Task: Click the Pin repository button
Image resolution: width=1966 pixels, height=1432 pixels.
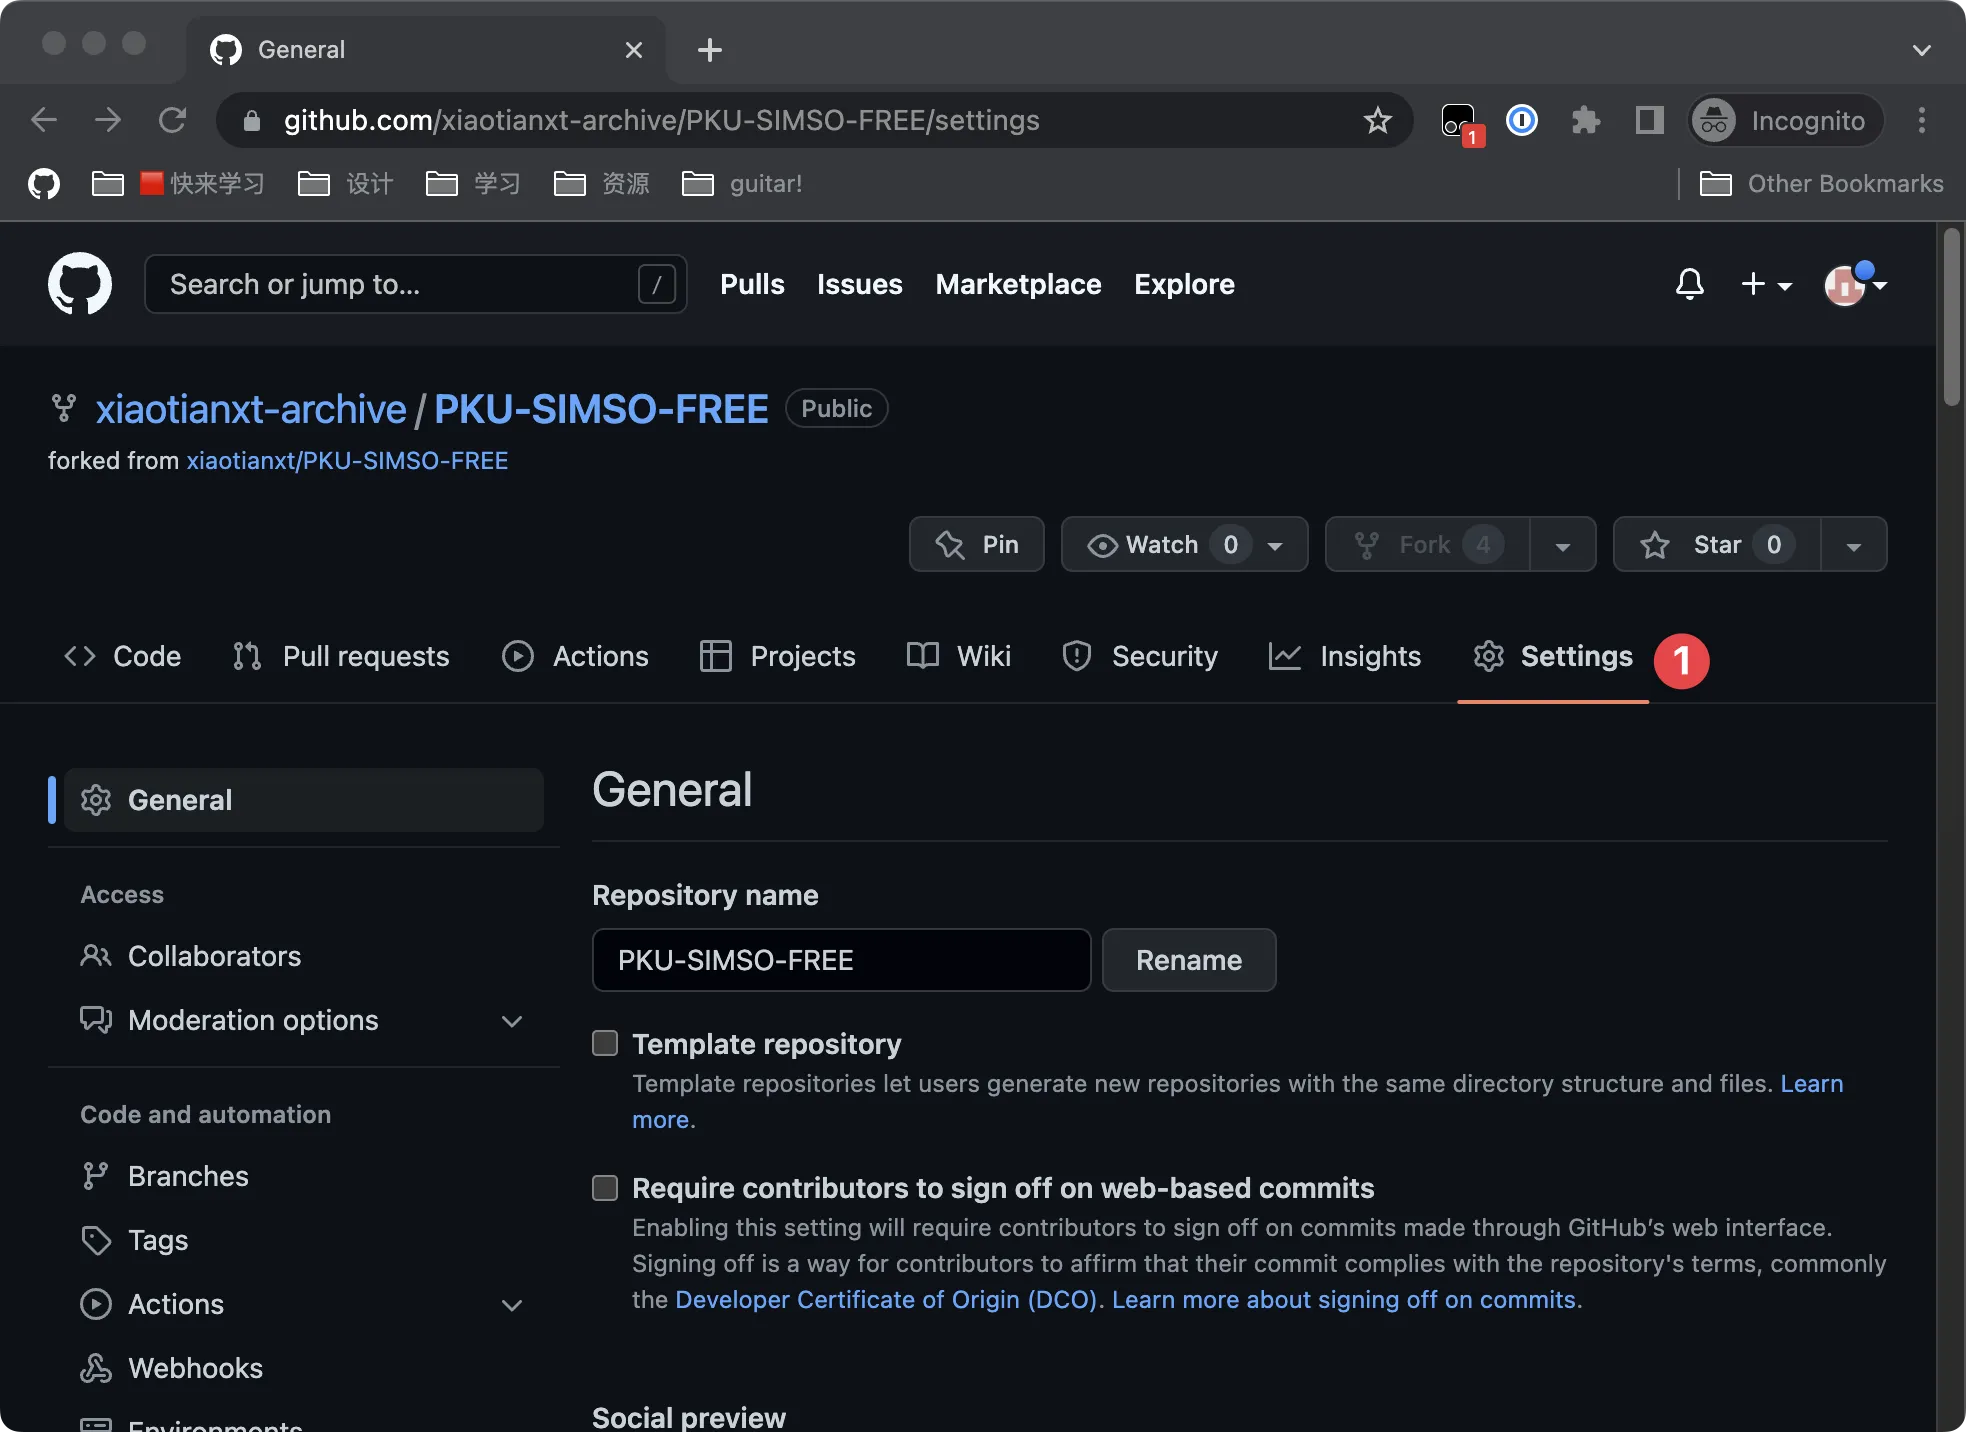Action: (977, 544)
